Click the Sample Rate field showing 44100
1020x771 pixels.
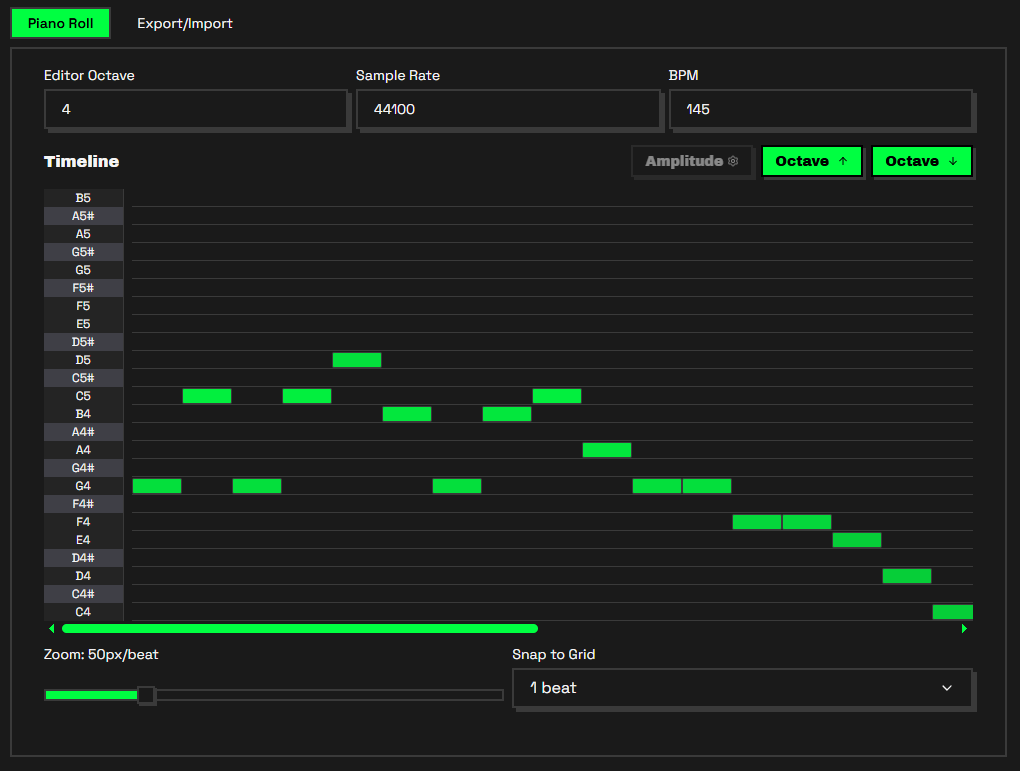tap(508, 109)
